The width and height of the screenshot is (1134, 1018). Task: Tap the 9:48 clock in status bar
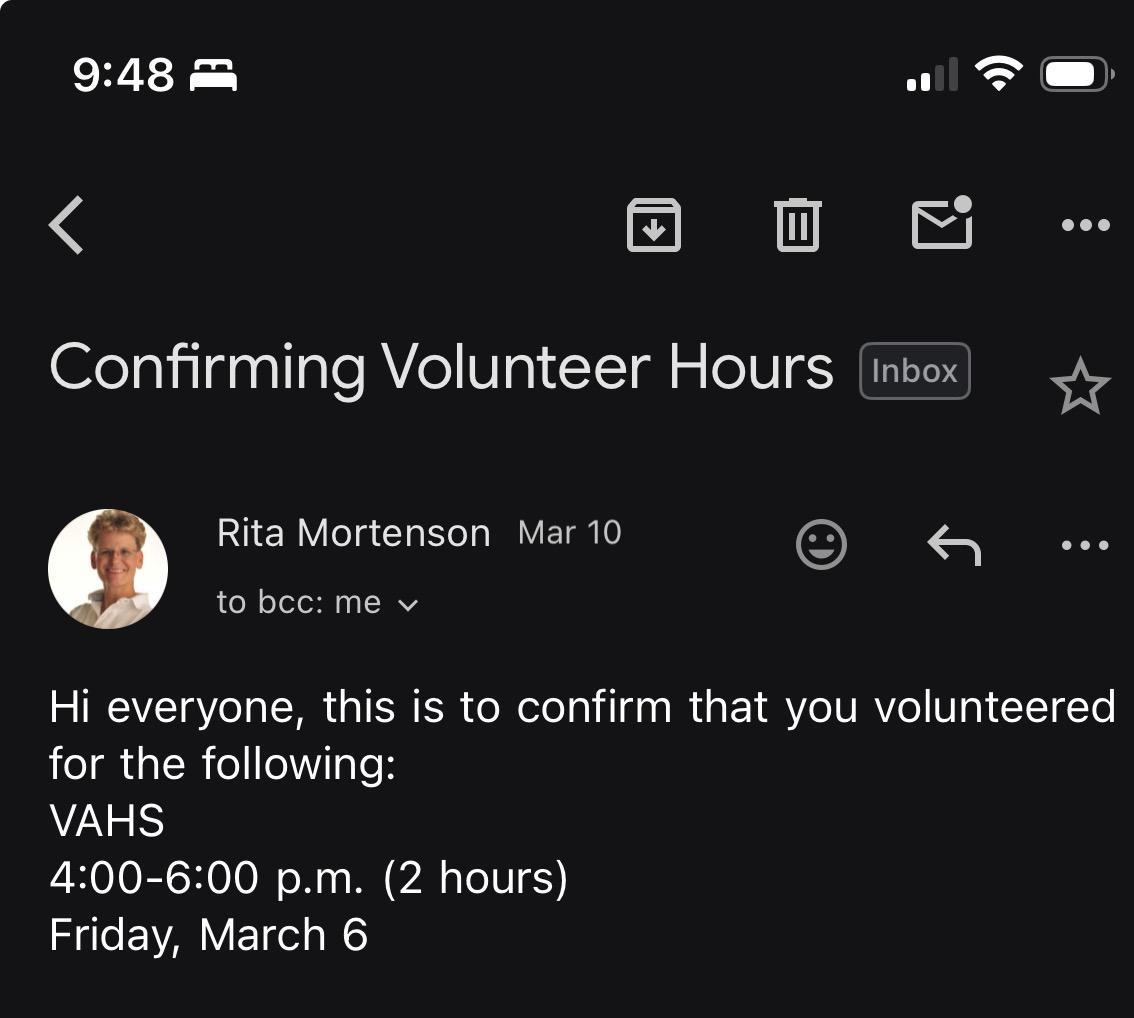pyautogui.click(x=123, y=75)
